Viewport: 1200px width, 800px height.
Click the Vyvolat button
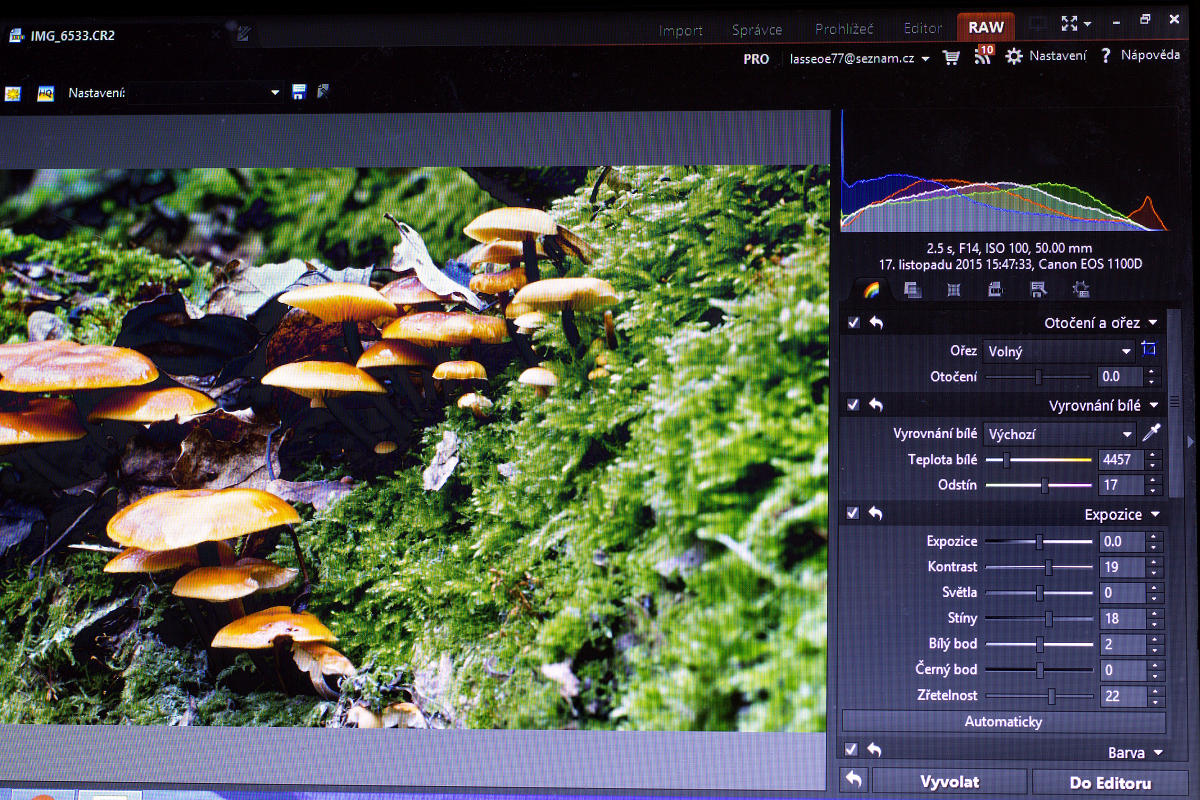[x=948, y=782]
